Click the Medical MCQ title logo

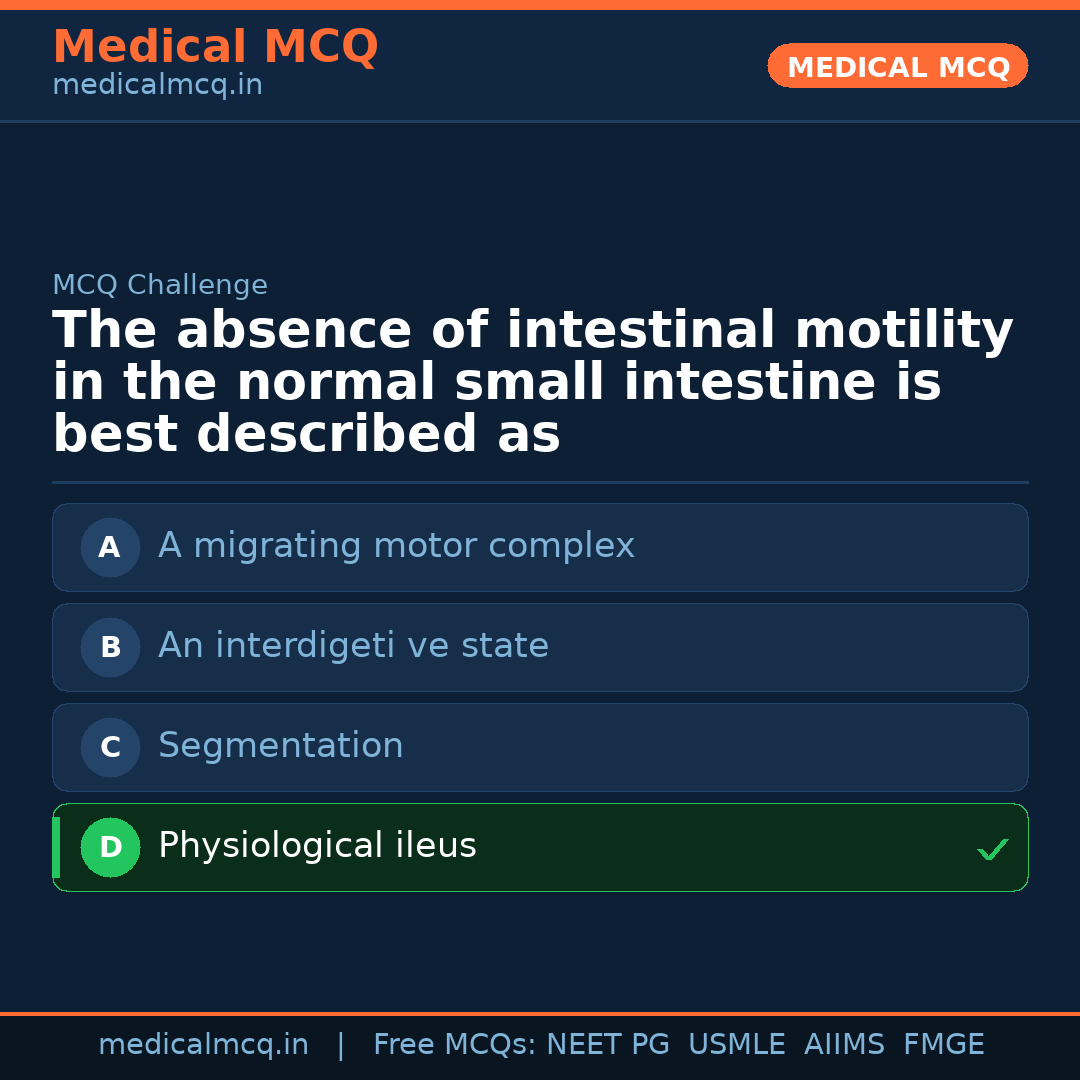(x=215, y=47)
